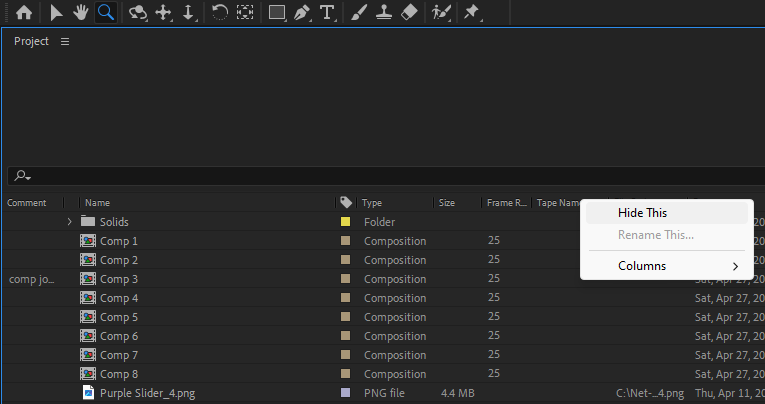Select the Puppet Pin tool
Image resolution: width=765 pixels, height=404 pixels.
pyautogui.click(x=471, y=13)
